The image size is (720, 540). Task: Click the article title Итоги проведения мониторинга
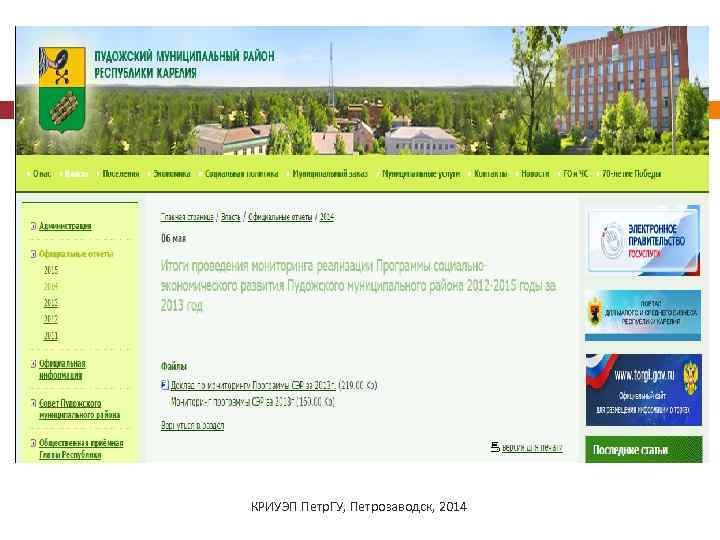pyautogui.click(x=358, y=286)
